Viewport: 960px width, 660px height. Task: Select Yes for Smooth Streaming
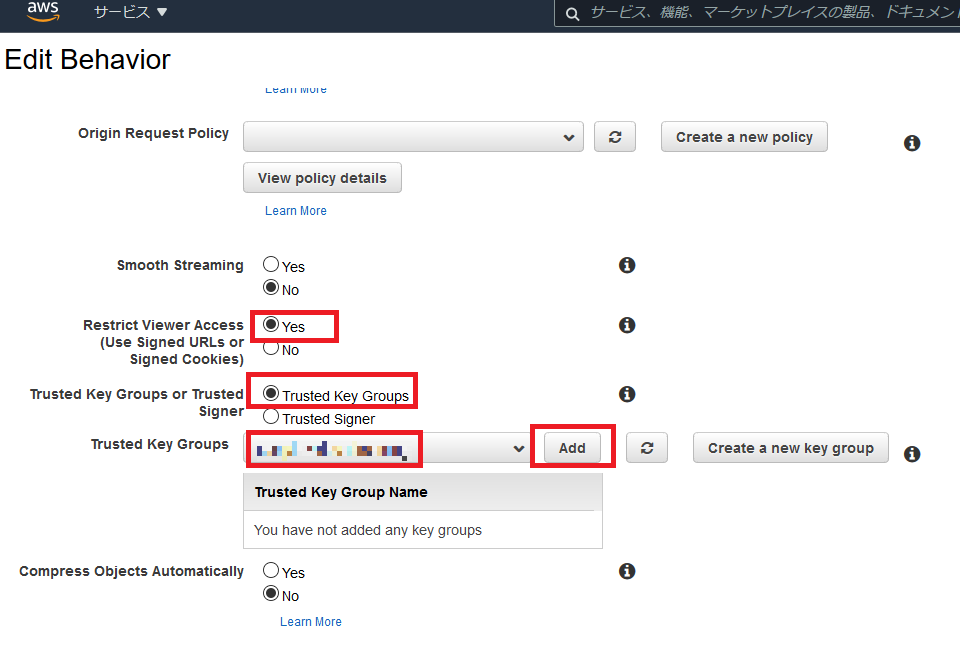pos(271,264)
